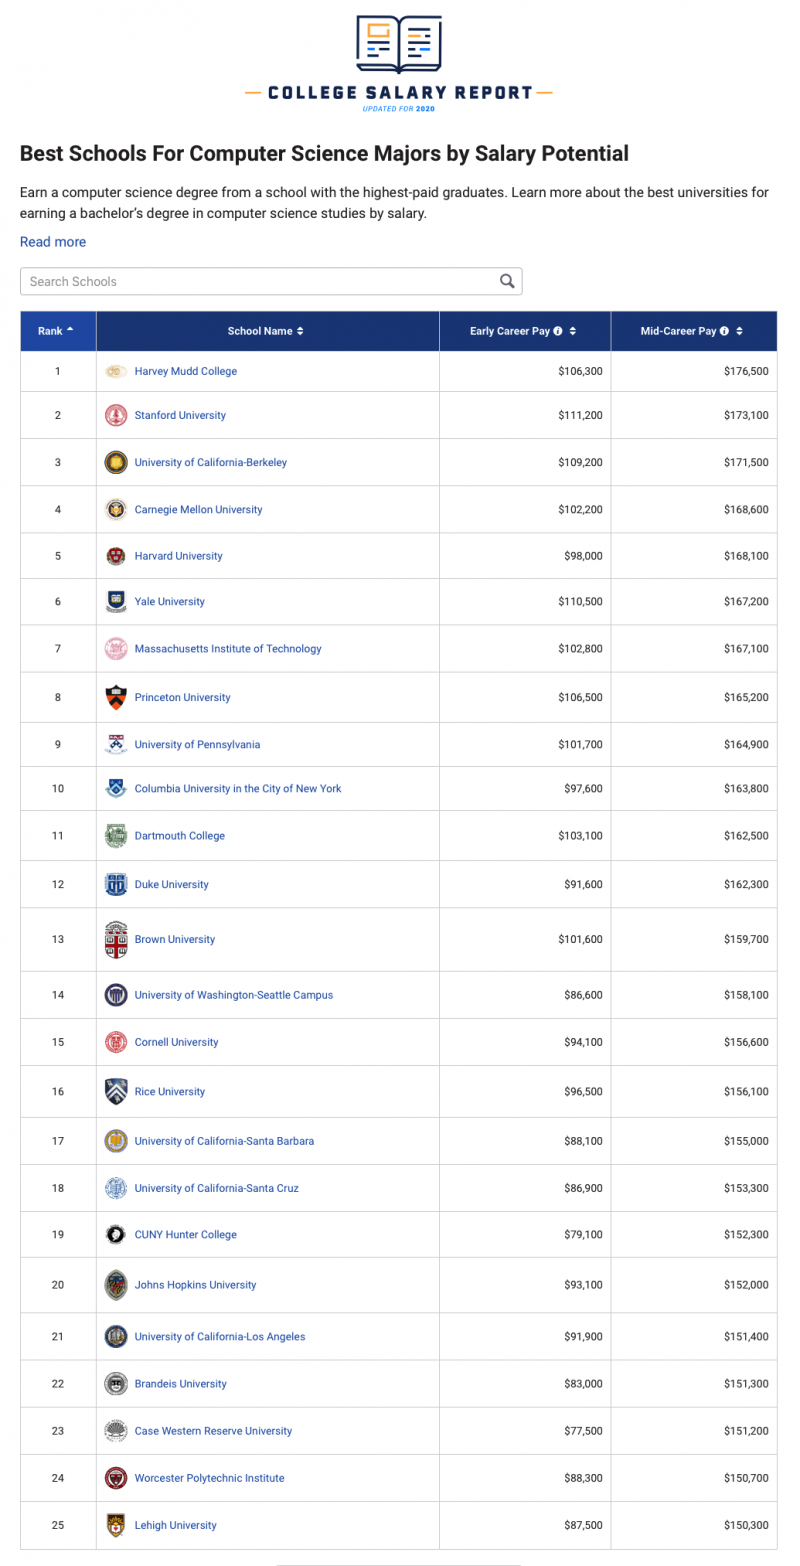
Task: Click the search magnifier icon
Action: point(507,281)
